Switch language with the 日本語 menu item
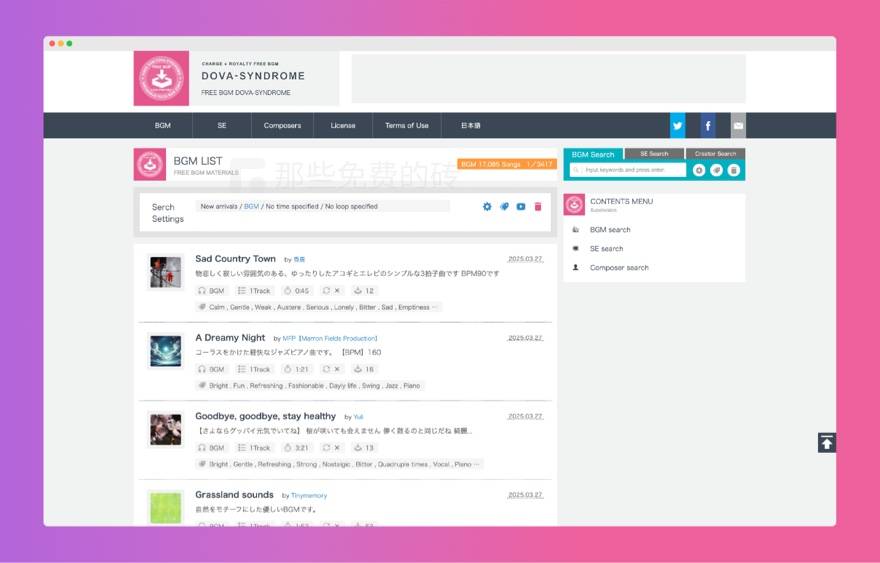The image size is (880, 563). [x=470, y=125]
